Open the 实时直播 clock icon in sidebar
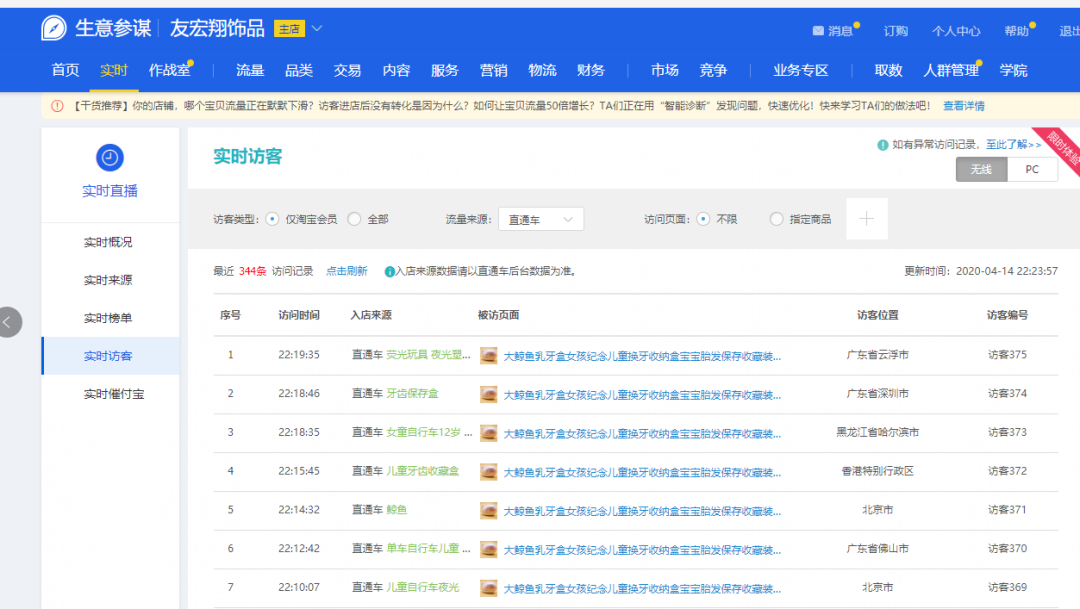 click(109, 157)
